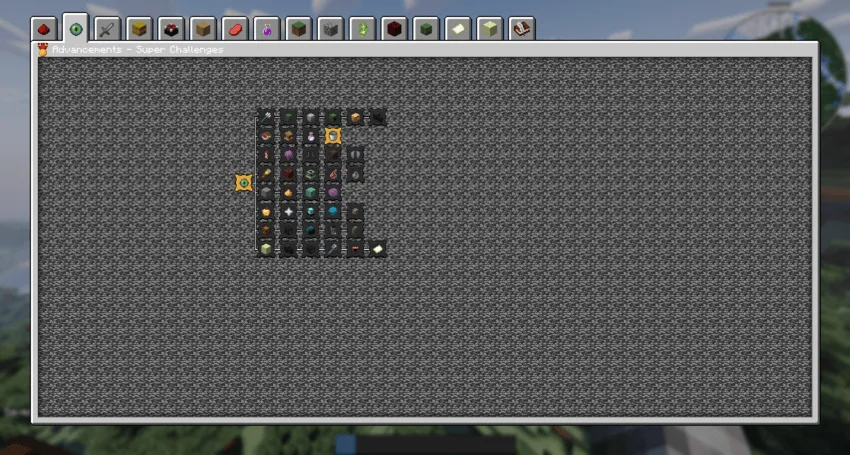
Task: Click the diamond helmet advancement
Action: pyautogui.click(x=311, y=212)
